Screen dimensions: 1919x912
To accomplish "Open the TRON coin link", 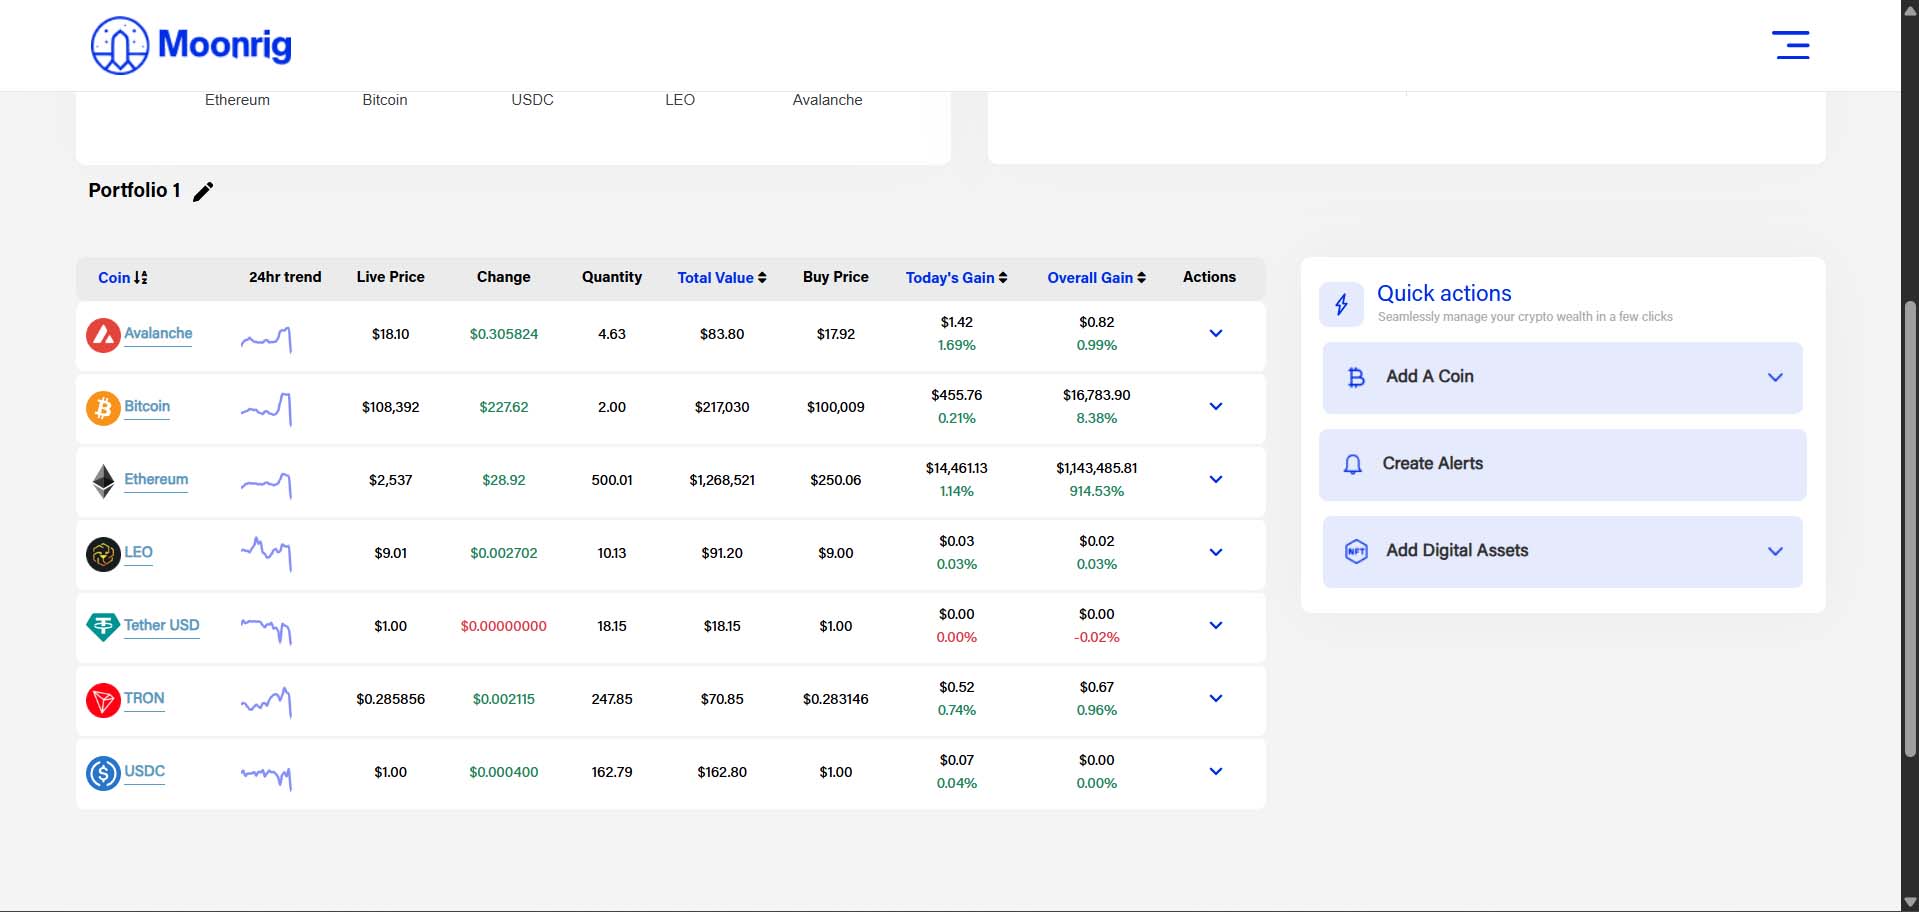I will (144, 698).
